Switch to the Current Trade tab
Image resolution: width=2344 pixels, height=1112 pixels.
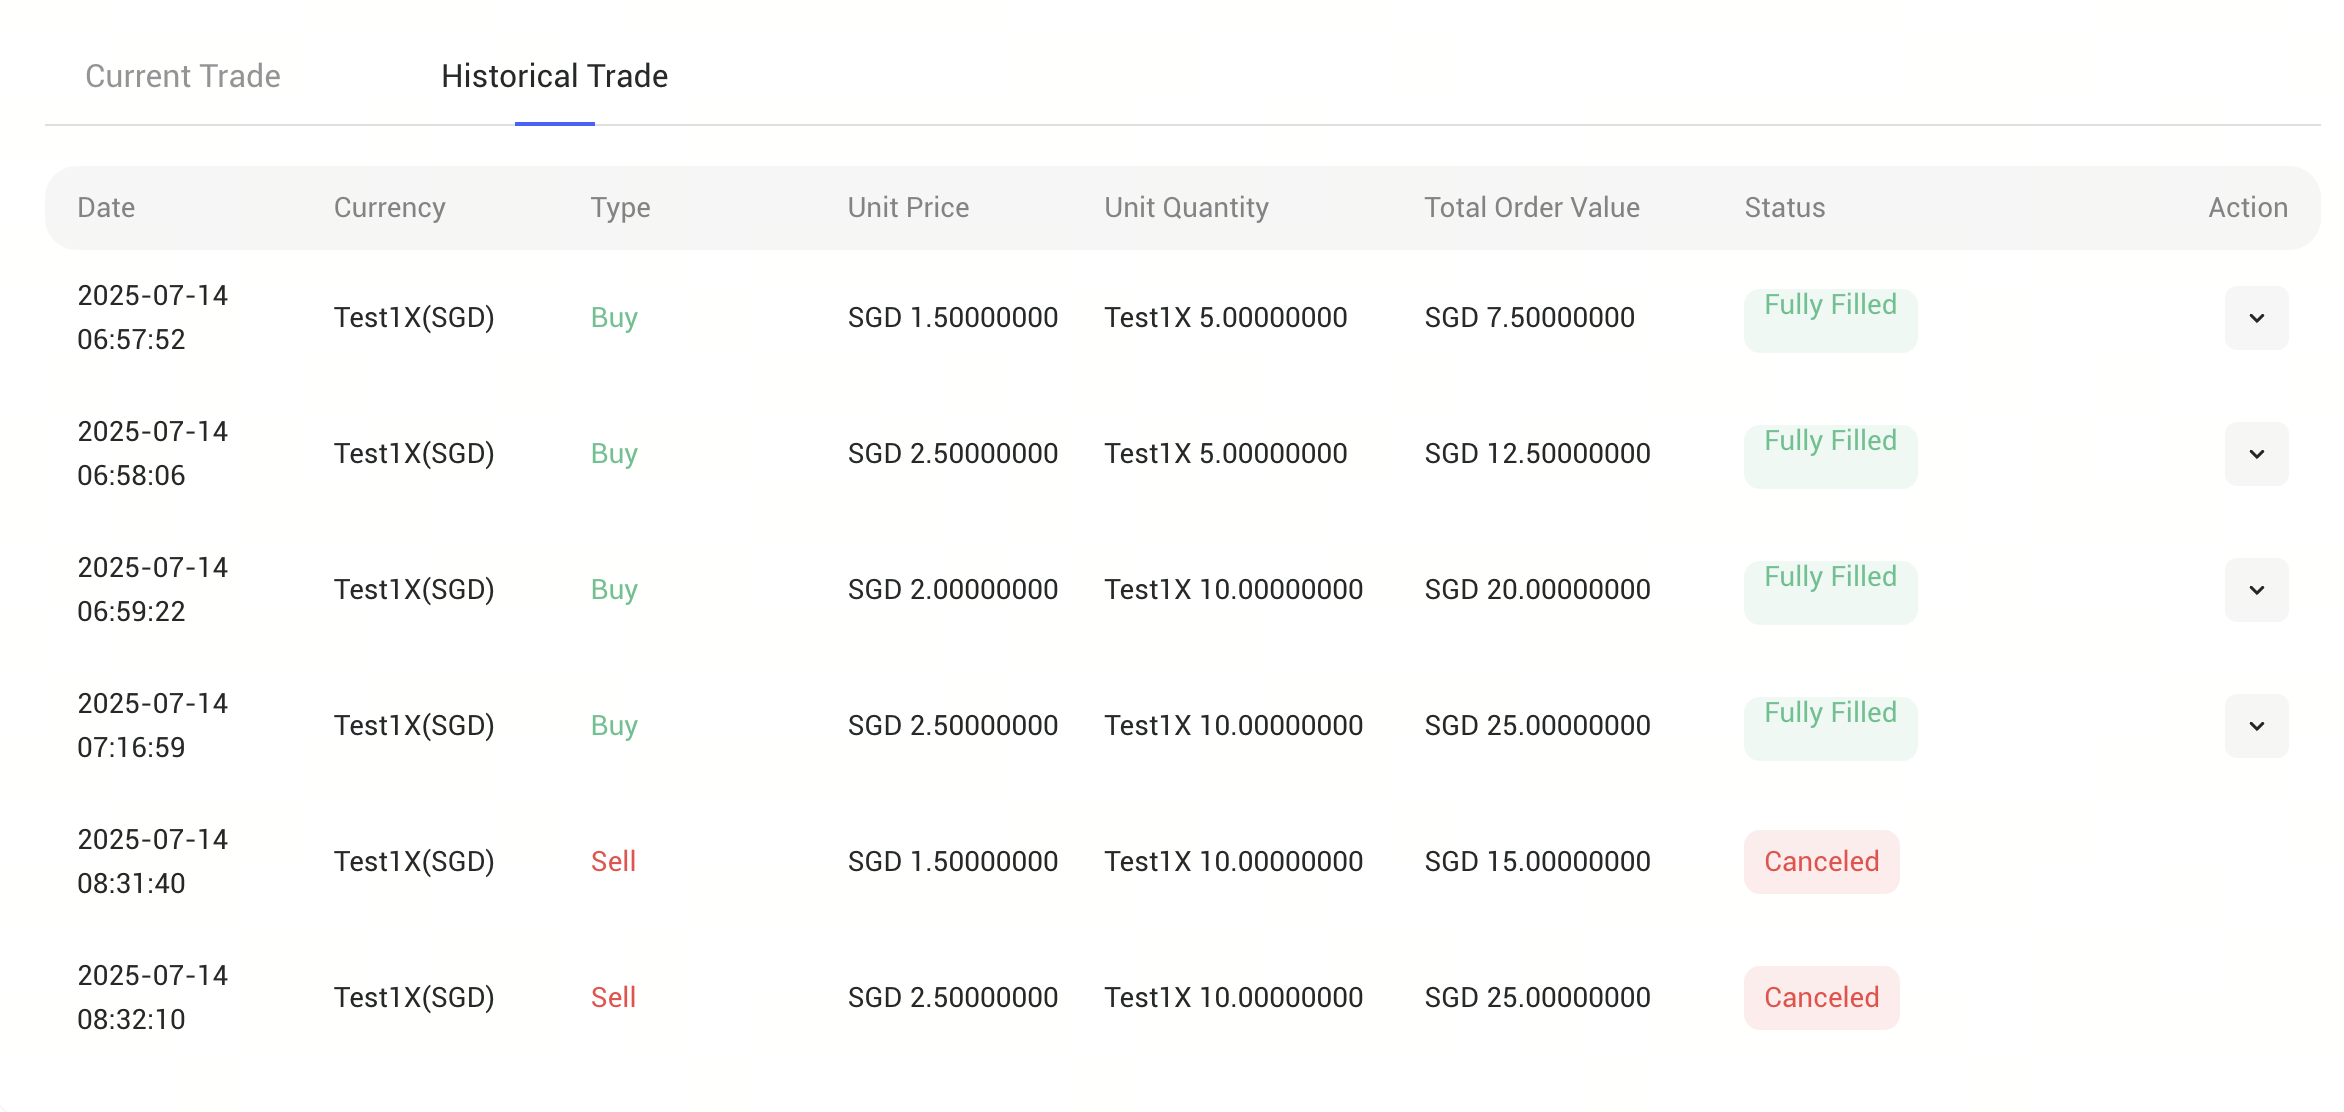tap(183, 76)
